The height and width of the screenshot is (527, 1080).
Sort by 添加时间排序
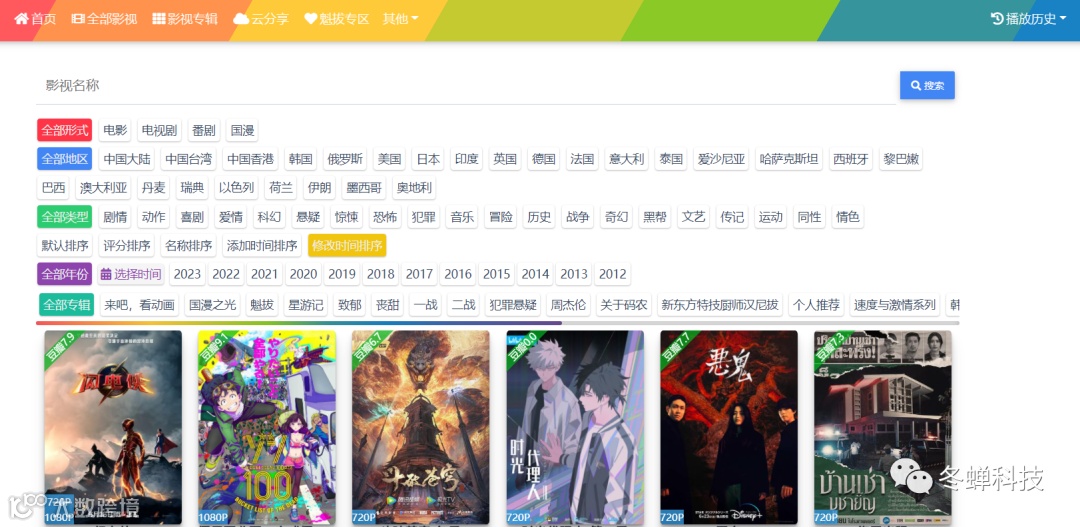pos(262,245)
